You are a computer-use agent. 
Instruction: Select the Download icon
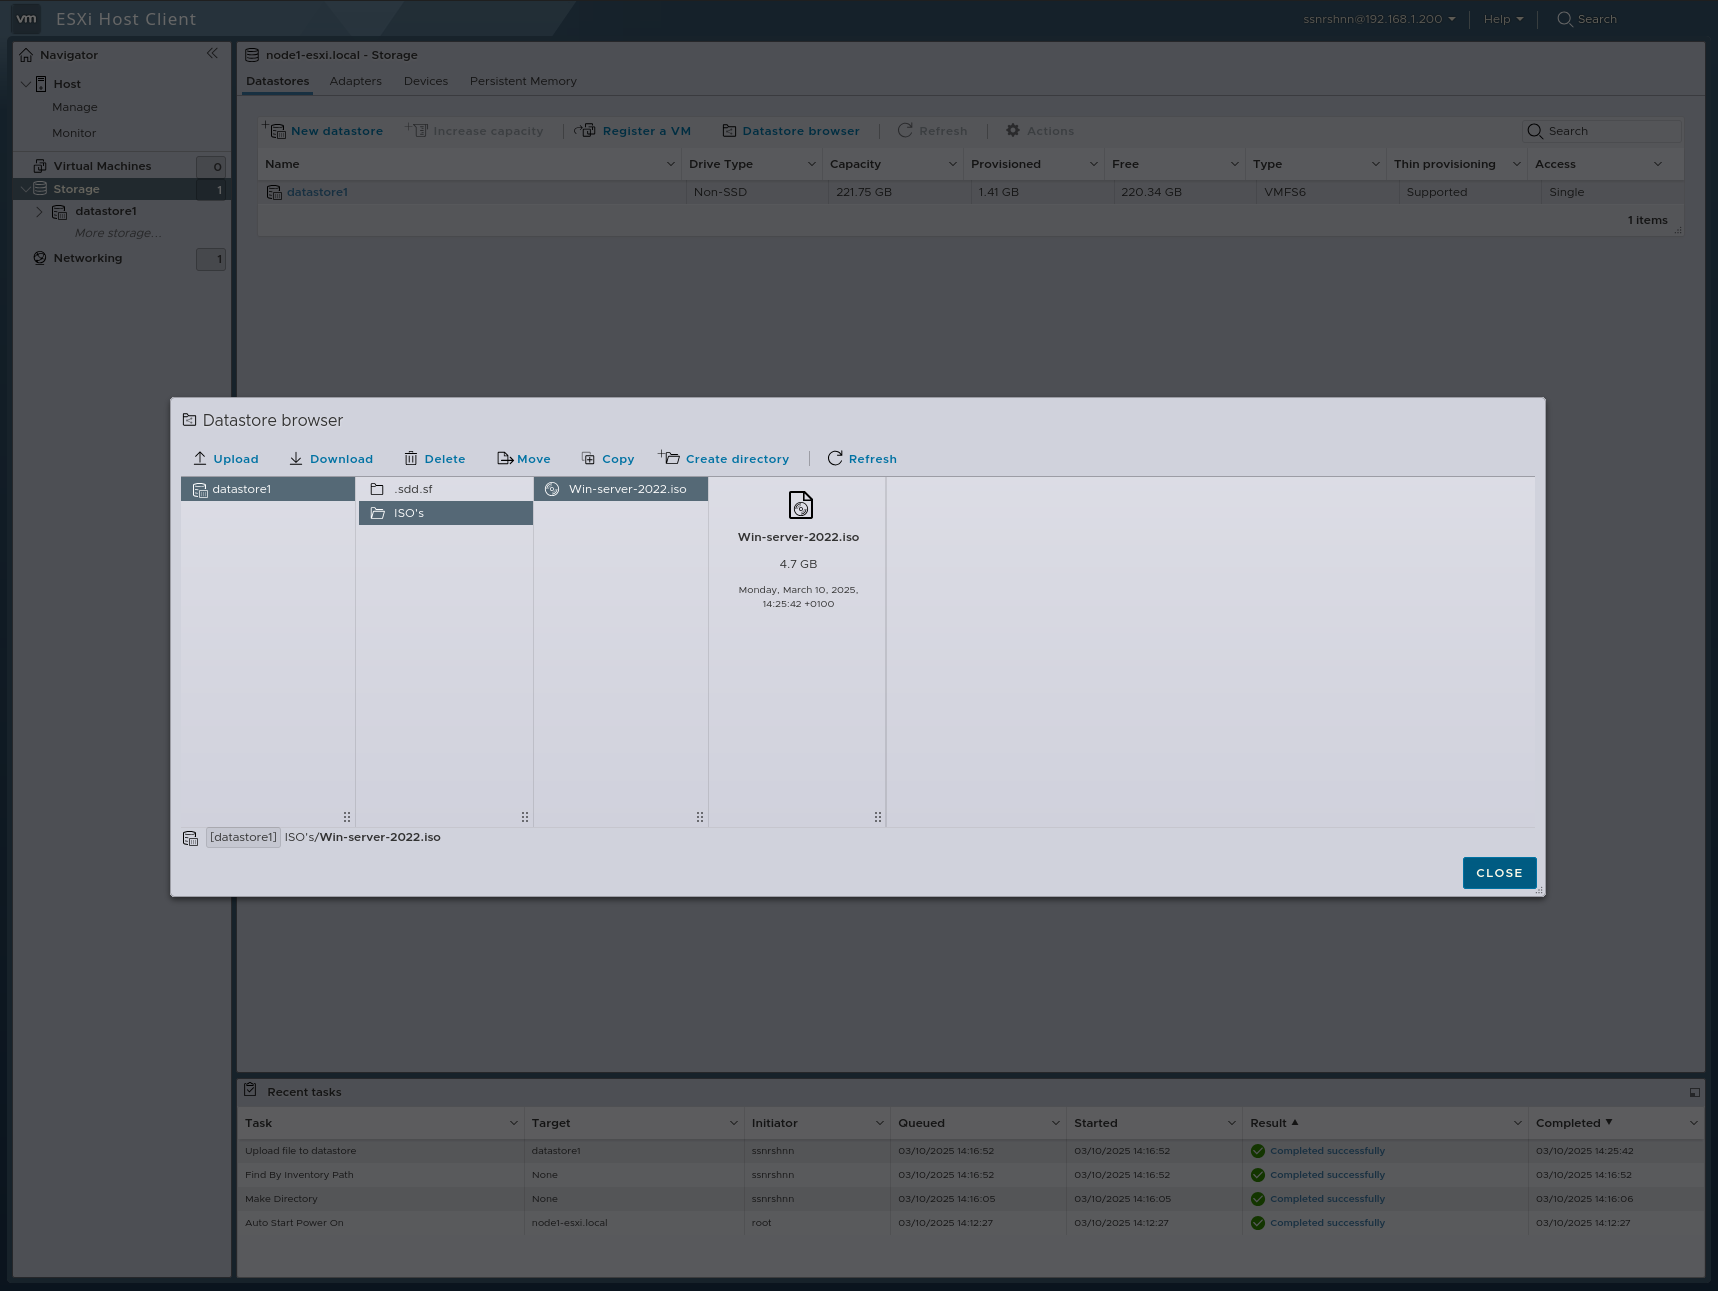pyautogui.click(x=296, y=458)
